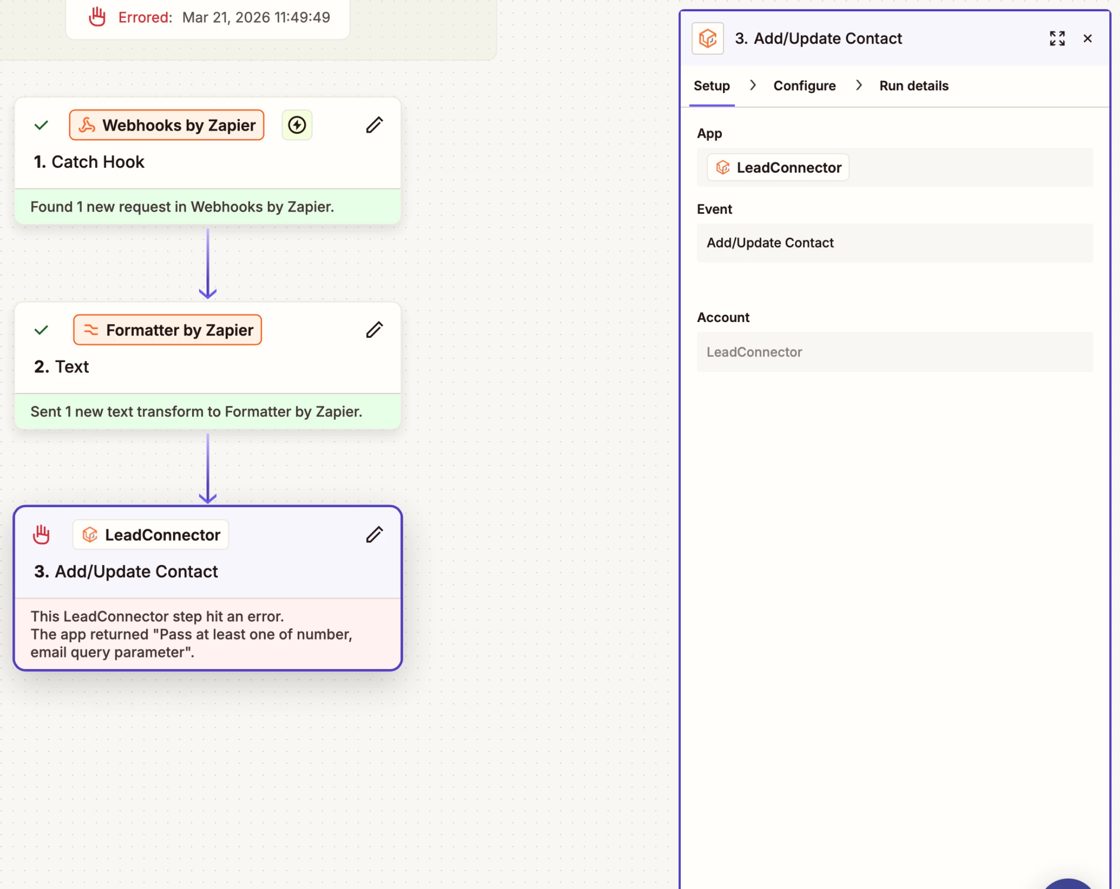Open the Event field Add/Update Contact
Image resolution: width=1120 pixels, height=889 pixels.
click(894, 243)
